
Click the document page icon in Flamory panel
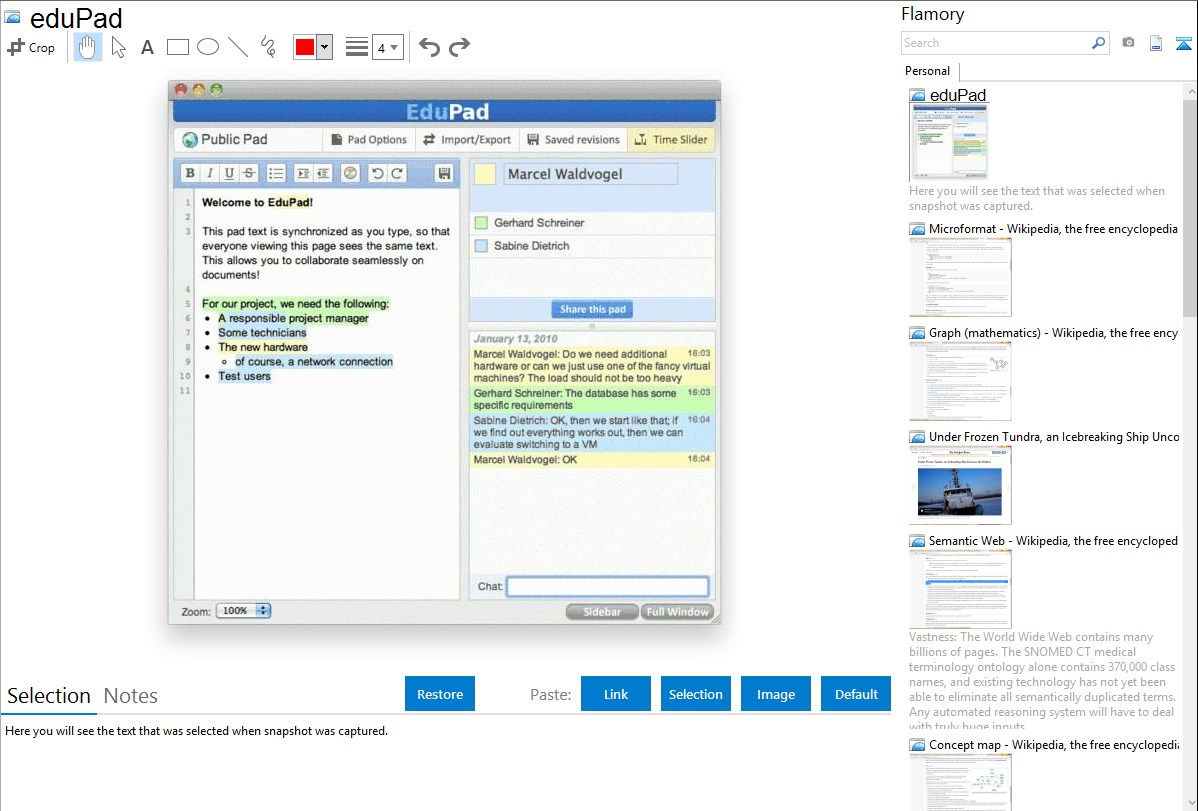1156,43
